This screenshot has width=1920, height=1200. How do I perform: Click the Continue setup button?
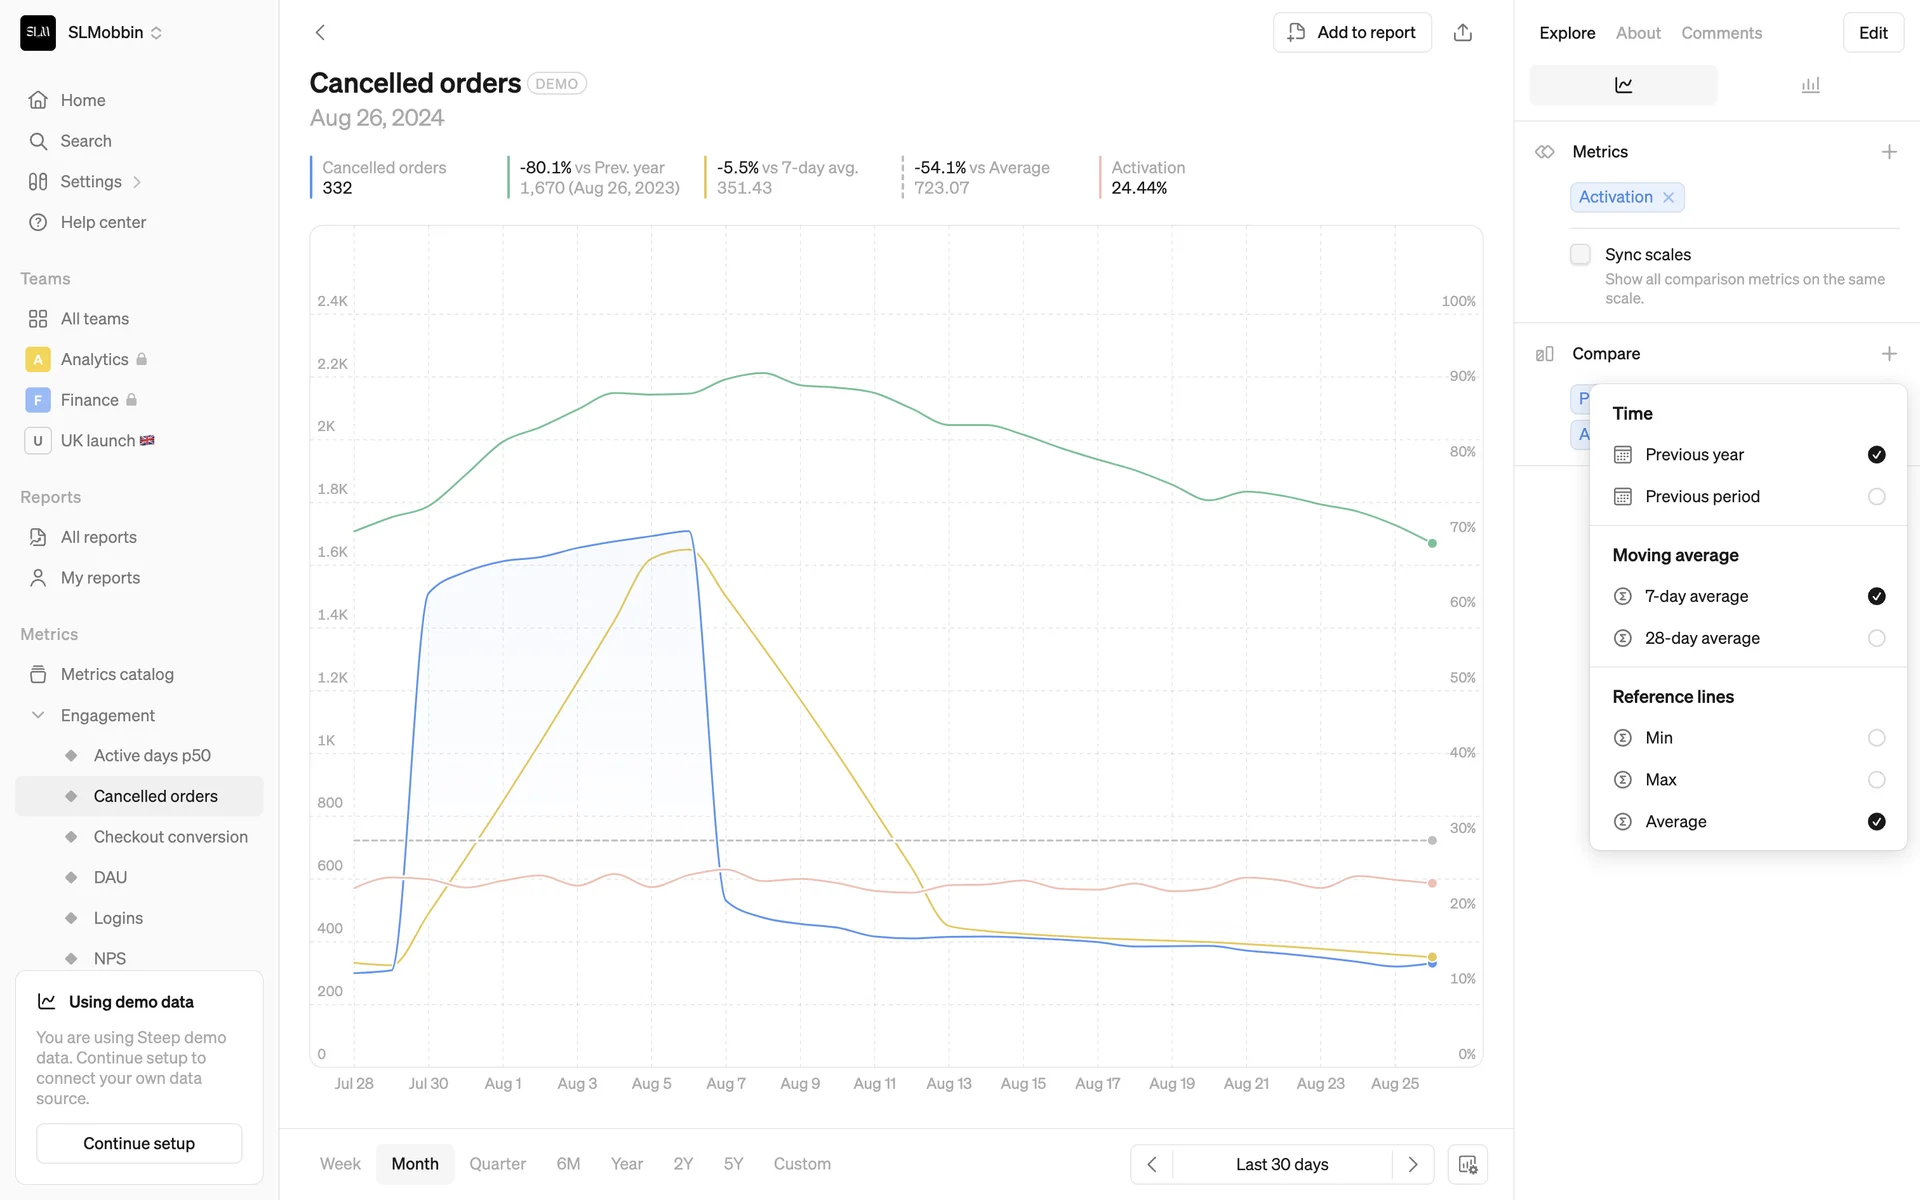coord(139,1143)
